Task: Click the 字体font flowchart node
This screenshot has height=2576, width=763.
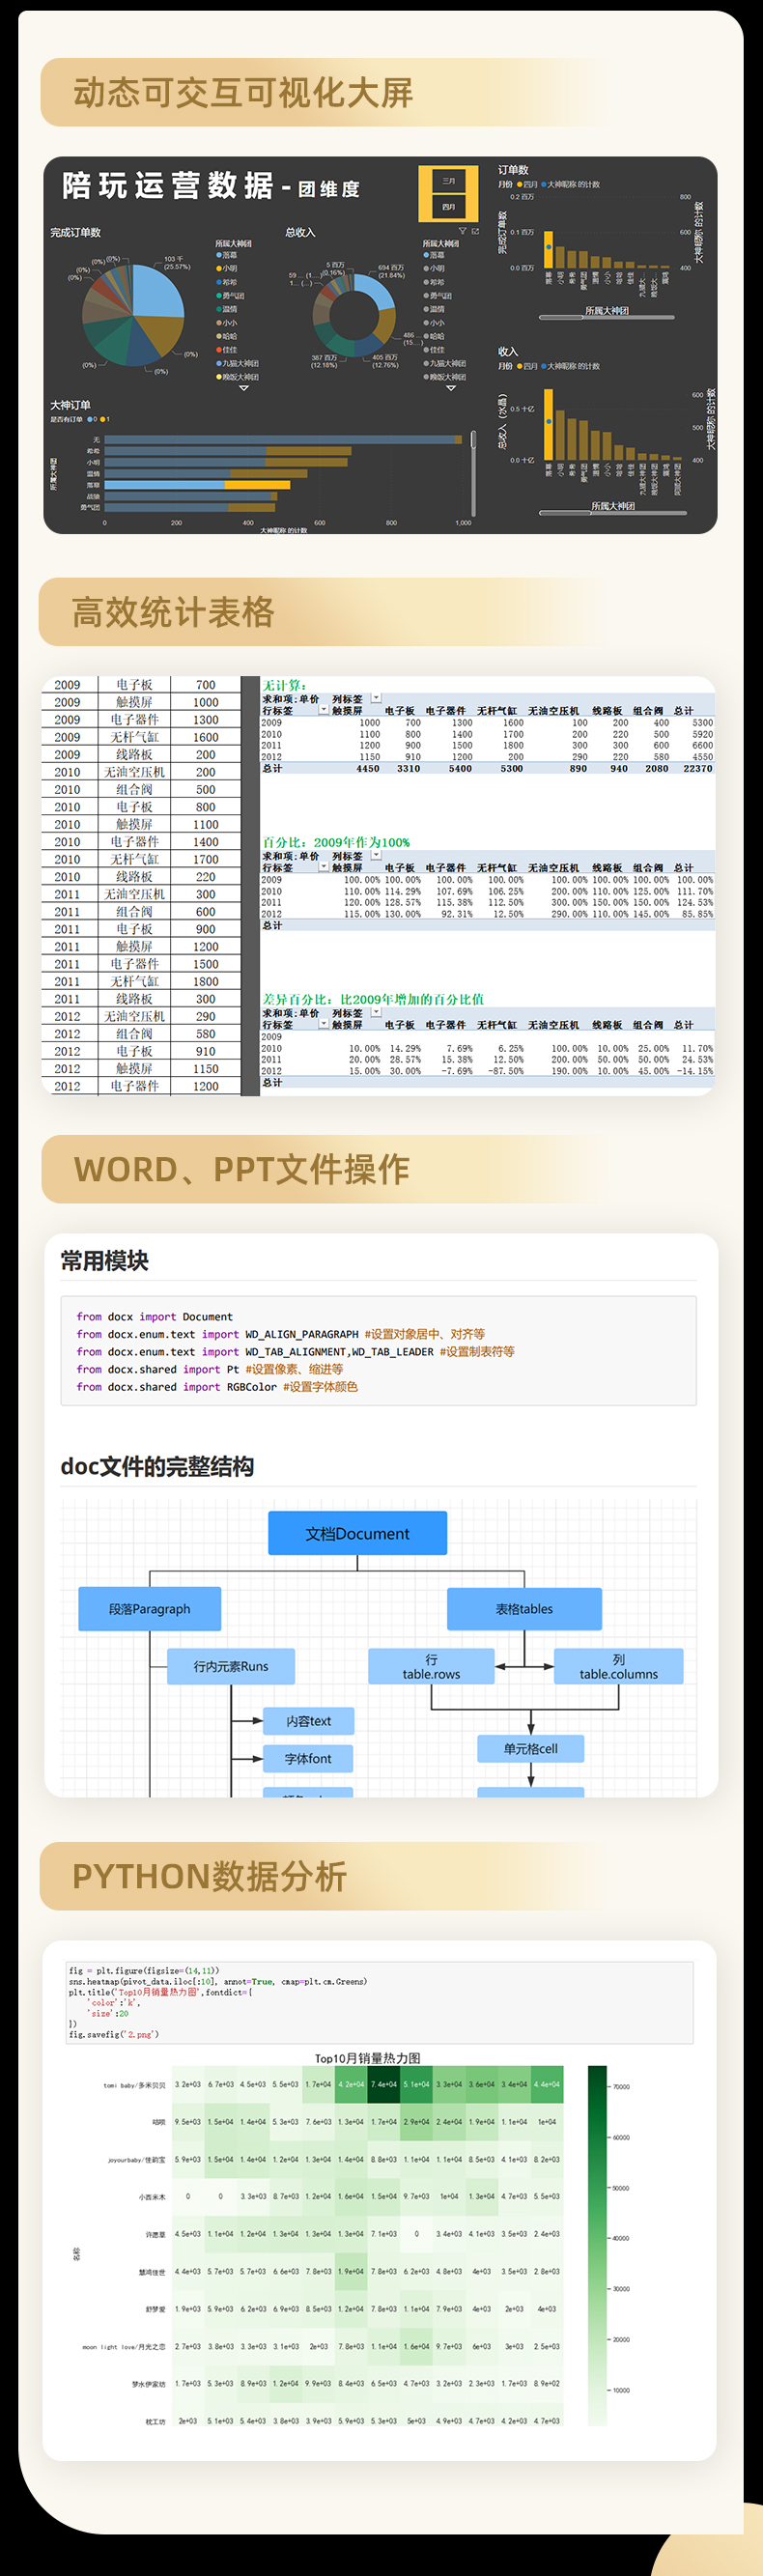Action: tap(308, 1758)
